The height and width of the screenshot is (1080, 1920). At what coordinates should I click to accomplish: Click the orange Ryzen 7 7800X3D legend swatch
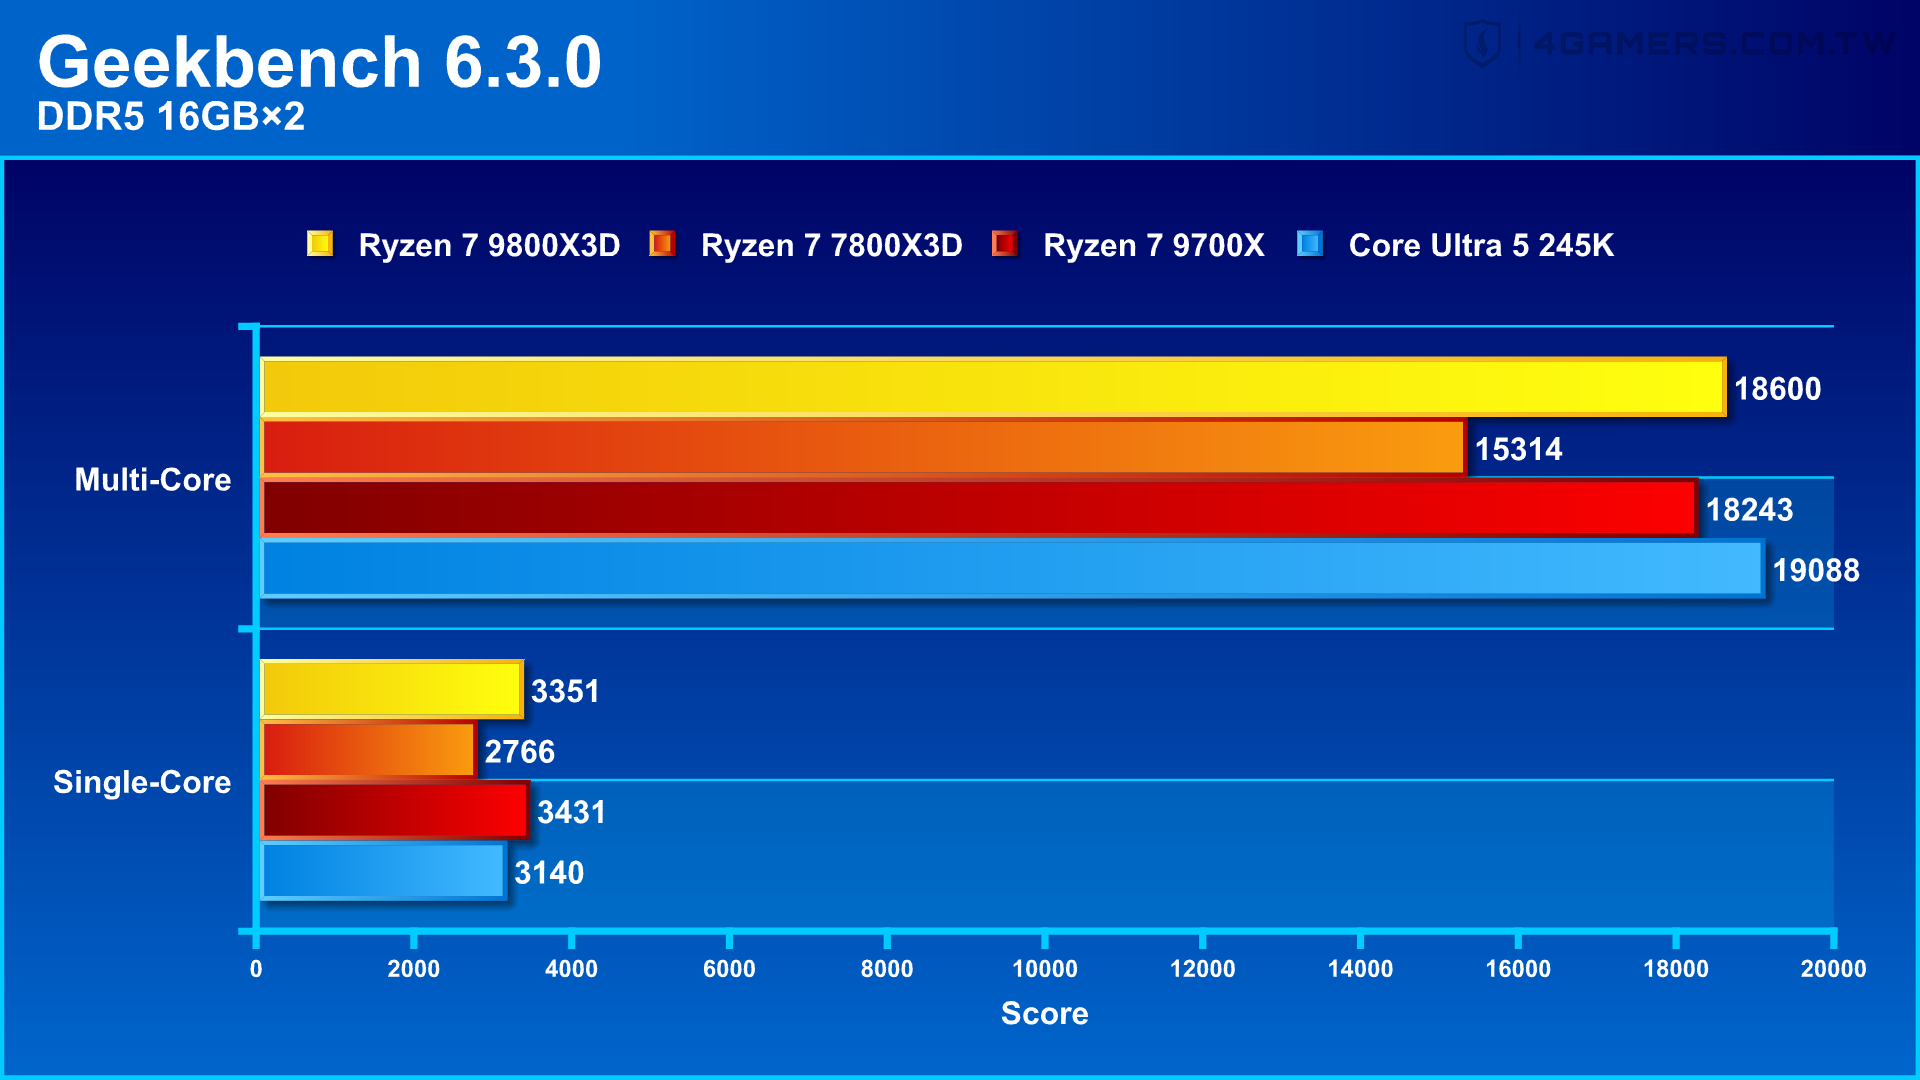pyautogui.click(x=662, y=244)
